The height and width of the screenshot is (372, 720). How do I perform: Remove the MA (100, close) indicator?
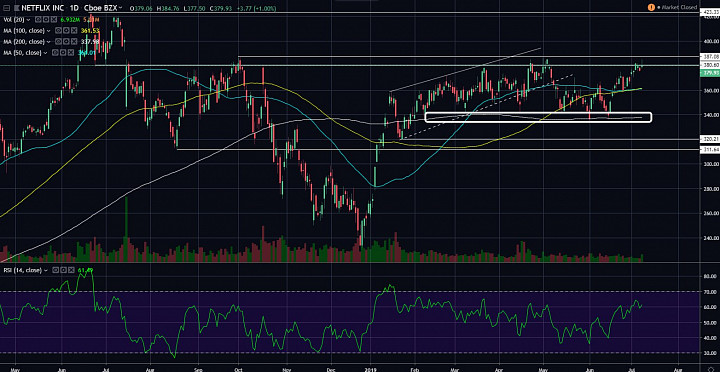(74, 31)
